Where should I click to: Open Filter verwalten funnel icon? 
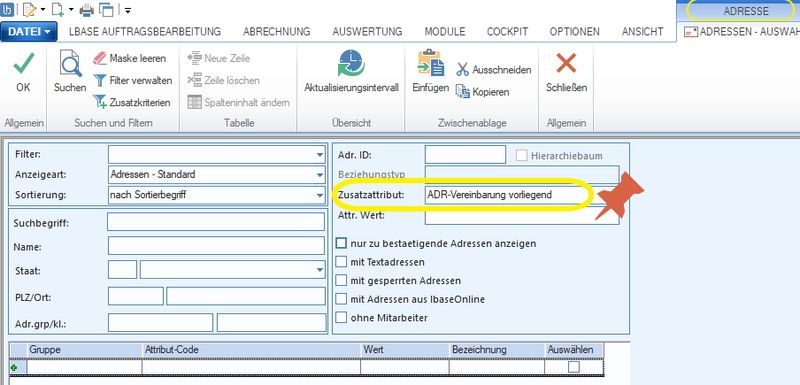point(100,81)
